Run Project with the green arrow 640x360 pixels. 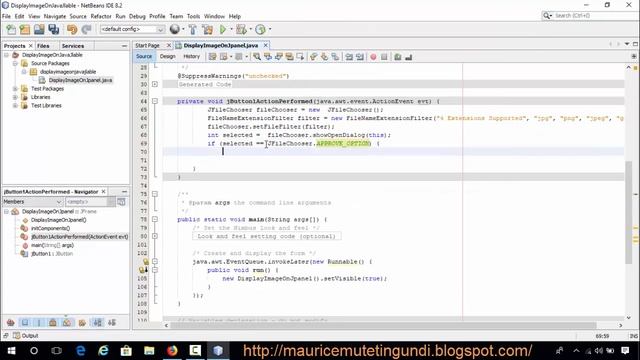pos(223,29)
